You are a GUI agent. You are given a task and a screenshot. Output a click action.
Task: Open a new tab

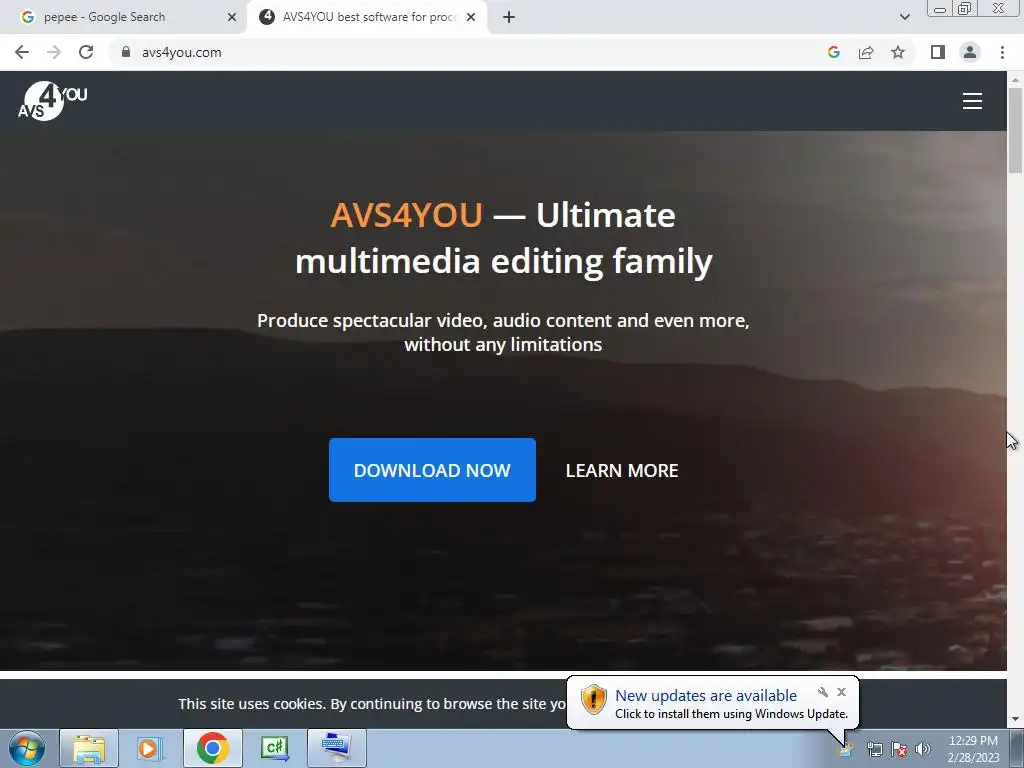point(509,17)
